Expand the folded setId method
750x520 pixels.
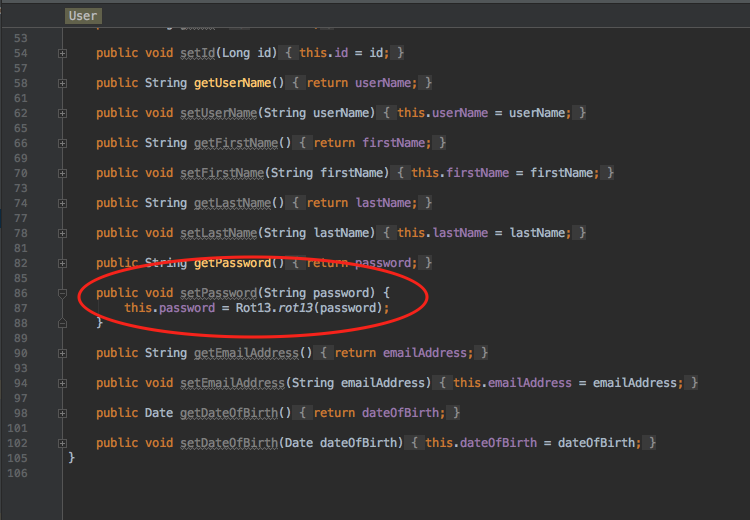(x=62, y=53)
